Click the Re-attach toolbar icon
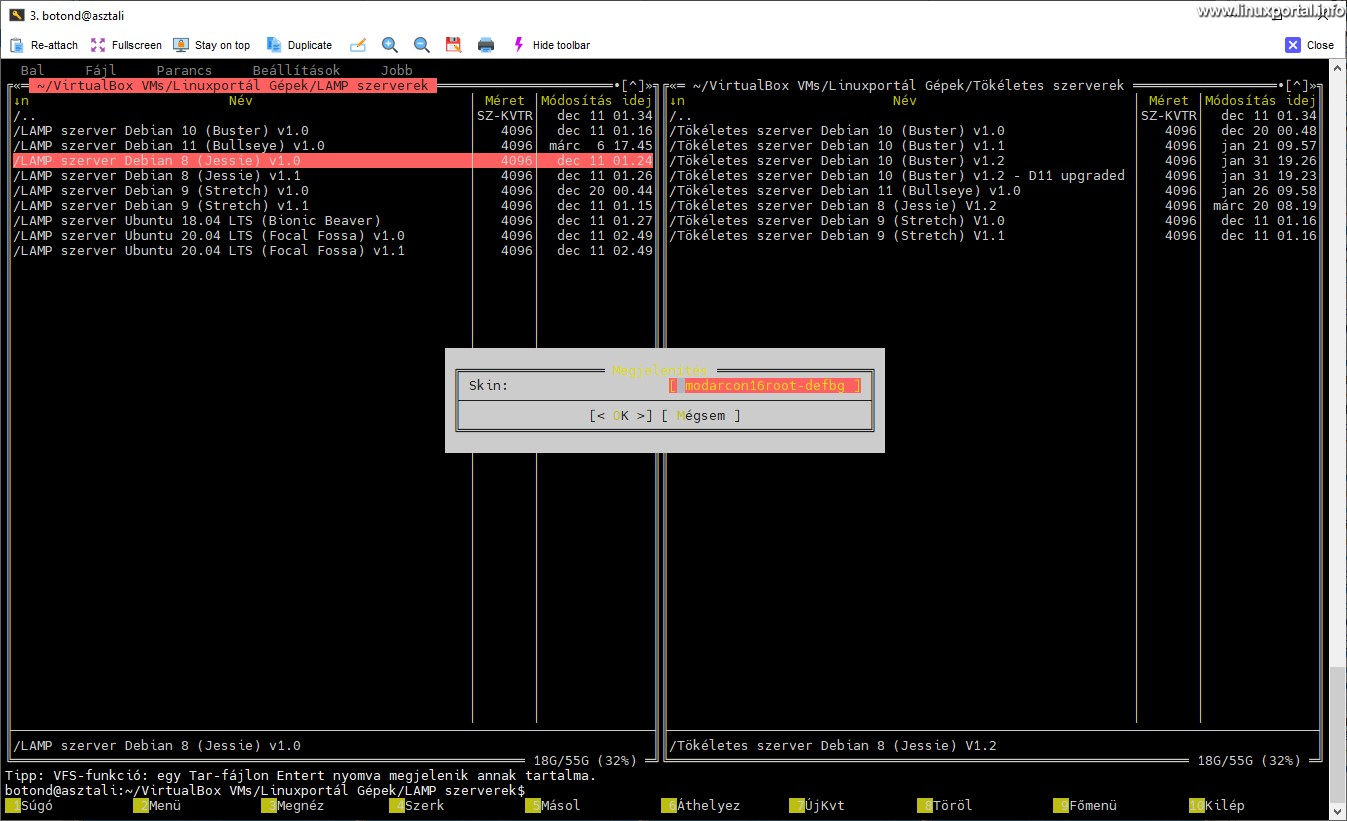This screenshot has height=821, width=1347. [x=16, y=44]
